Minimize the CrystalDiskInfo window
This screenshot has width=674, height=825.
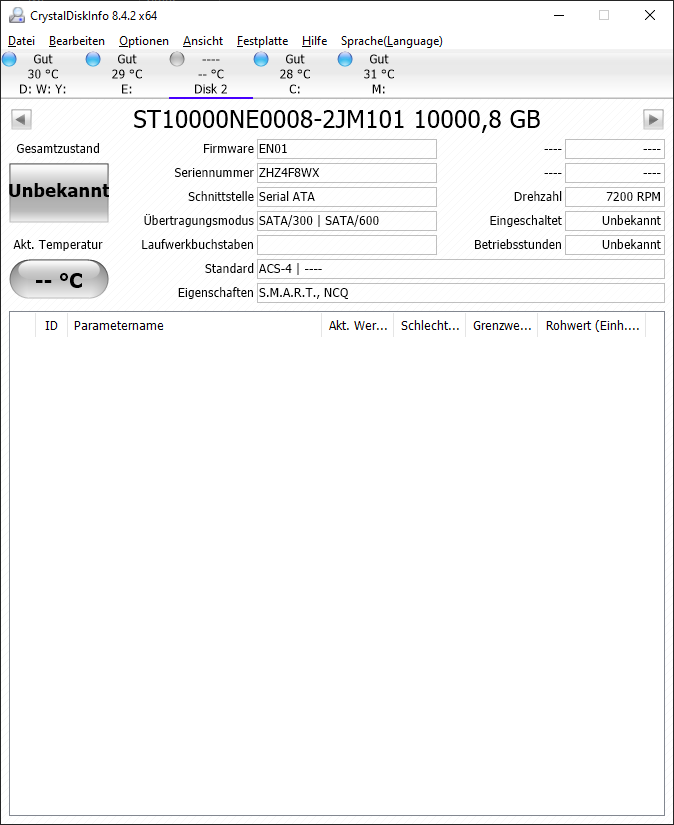[559, 15]
